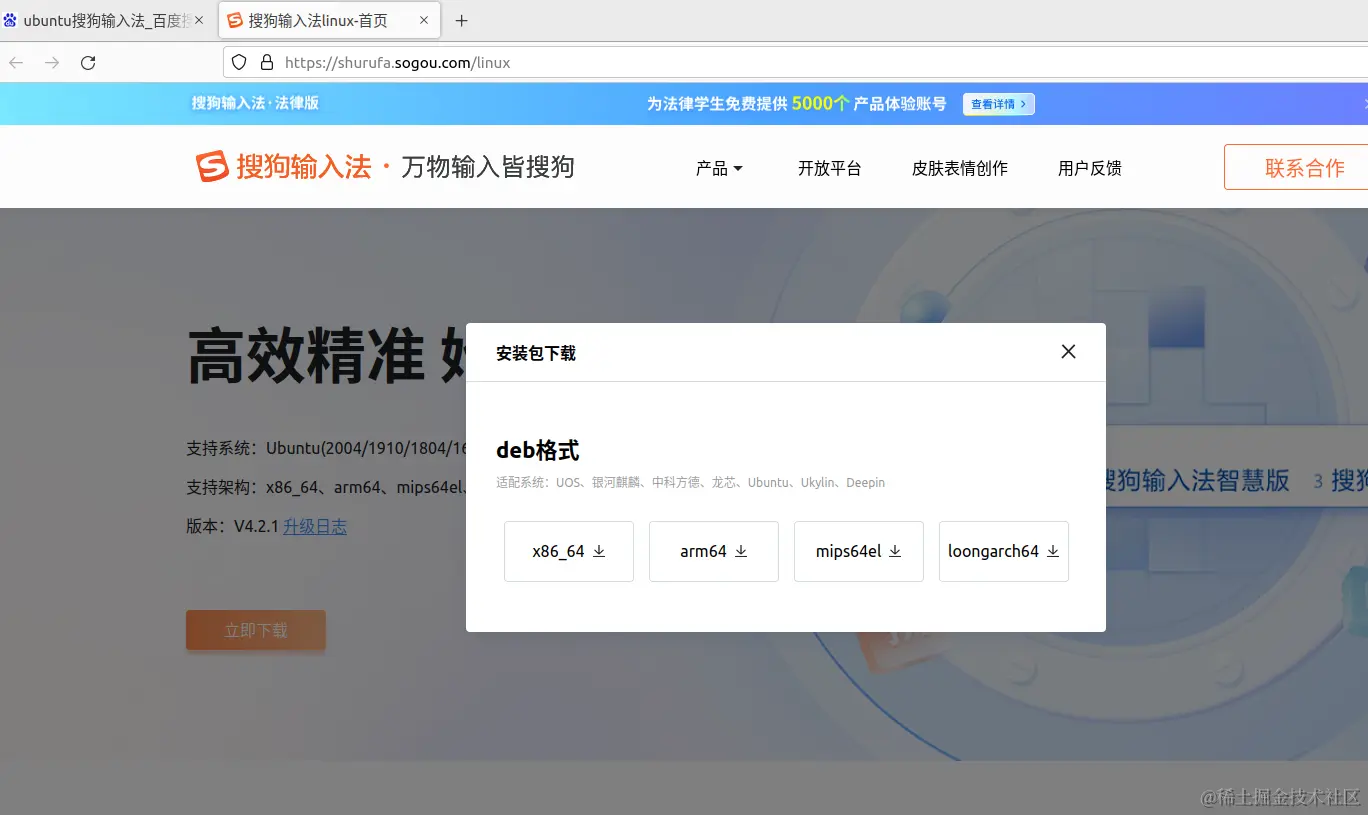The width and height of the screenshot is (1368, 815).
Task: Switch to the ubuntu搜狗输入法 Baidu tab
Action: (x=106, y=20)
